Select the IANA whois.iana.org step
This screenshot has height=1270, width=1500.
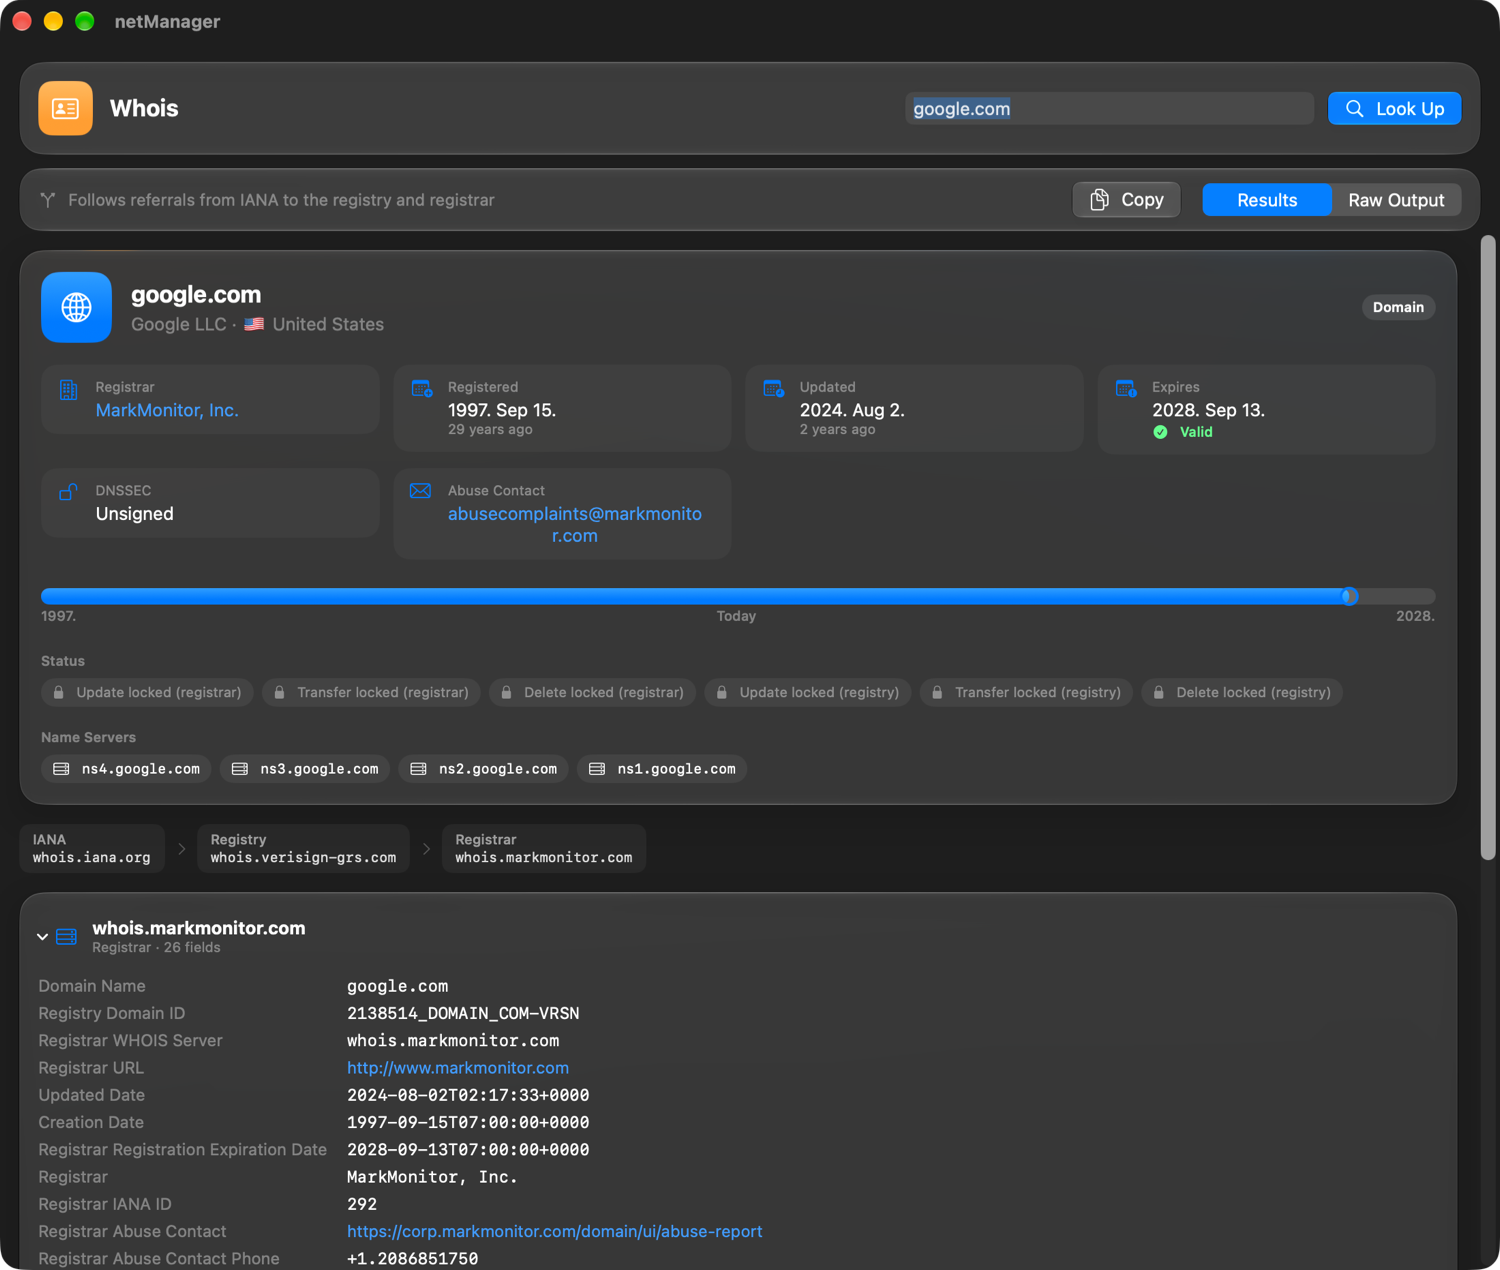tap(92, 849)
